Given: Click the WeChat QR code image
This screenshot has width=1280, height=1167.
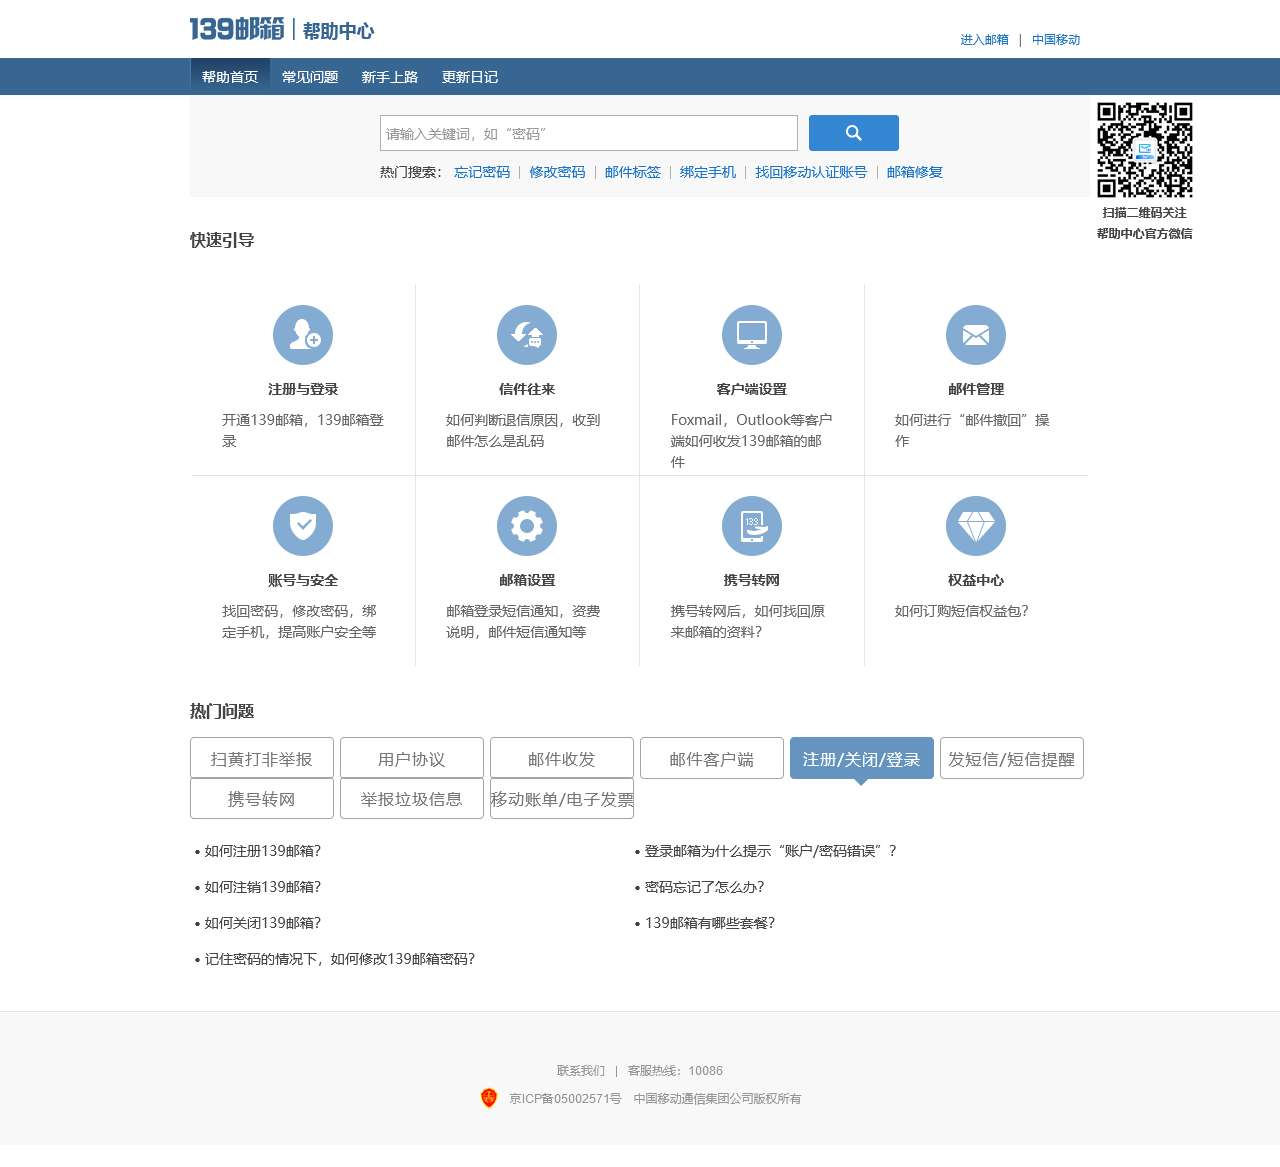Looking at the screenshot, I should pos(1145,150).
